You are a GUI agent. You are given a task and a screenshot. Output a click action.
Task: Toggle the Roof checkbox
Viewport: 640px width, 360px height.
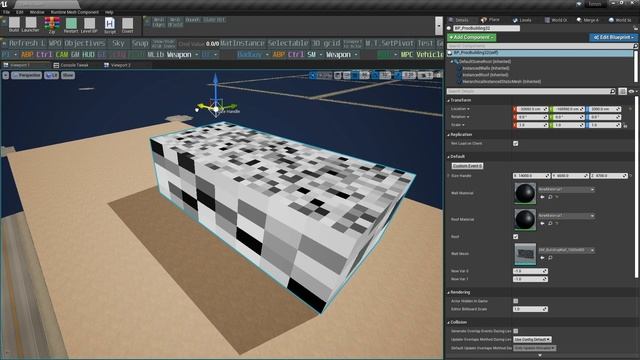[x=516, y=237]
